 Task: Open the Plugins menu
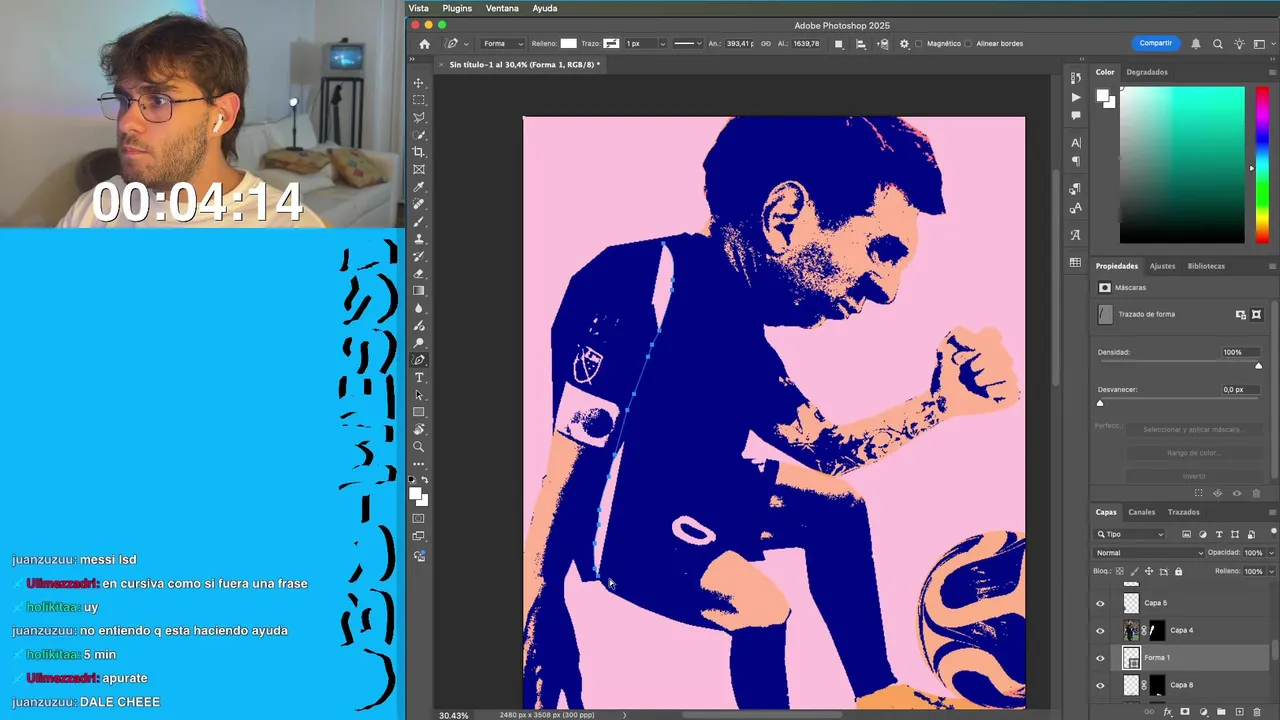pyautogui.click(x=457, y=8)
